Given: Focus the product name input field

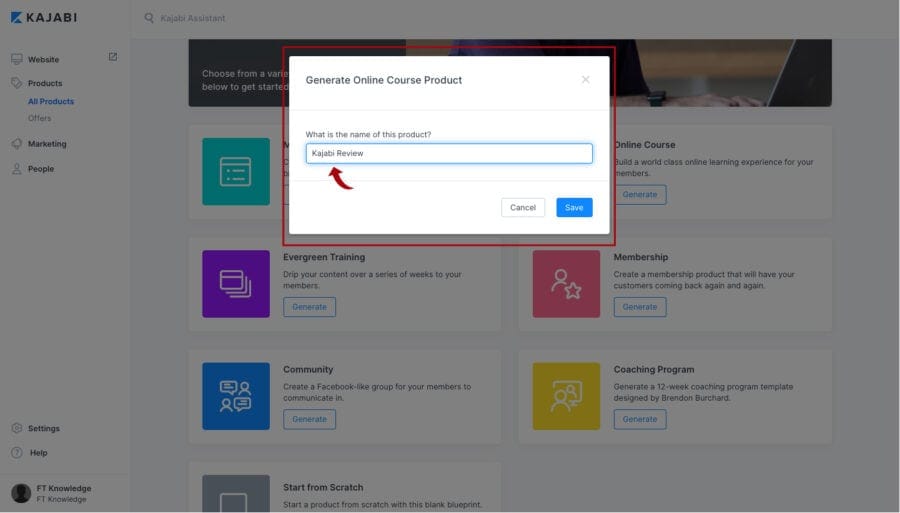Looking at the screenshot, I should (449, 153).
